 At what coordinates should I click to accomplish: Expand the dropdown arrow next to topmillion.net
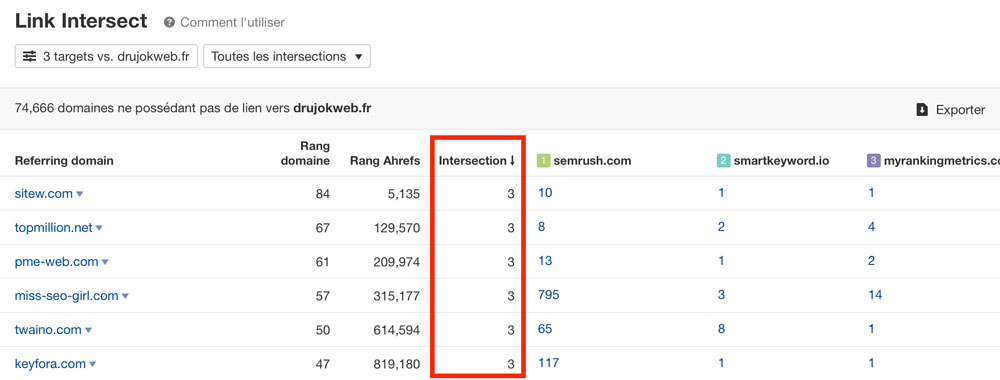[x=99, y=228]
